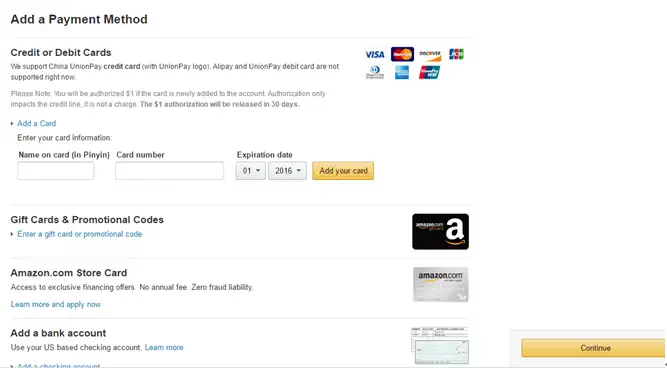Open the Learn more and apply now link
The width and height of the screenshot is (667, 368).
pyautogui.click(x=56, y=304)
